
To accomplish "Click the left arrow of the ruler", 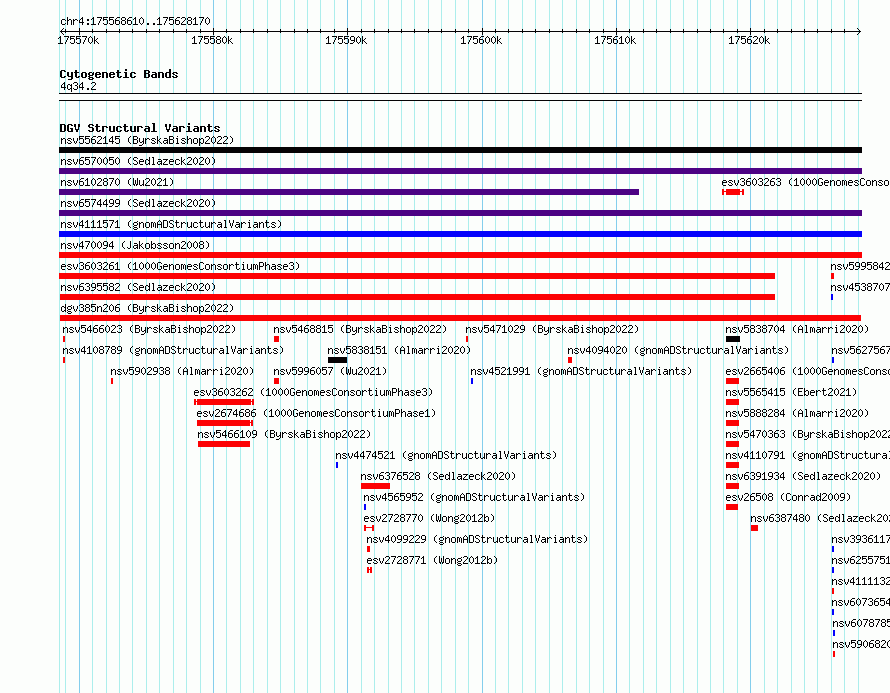I will click(62, 31).
